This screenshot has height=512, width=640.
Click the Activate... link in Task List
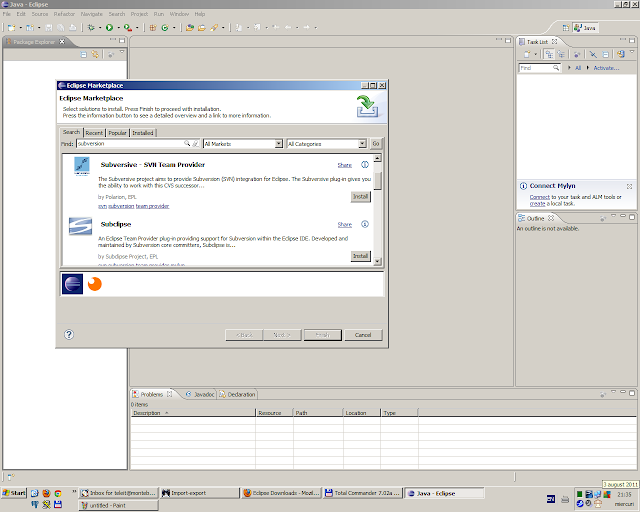(x=606, y=68)
